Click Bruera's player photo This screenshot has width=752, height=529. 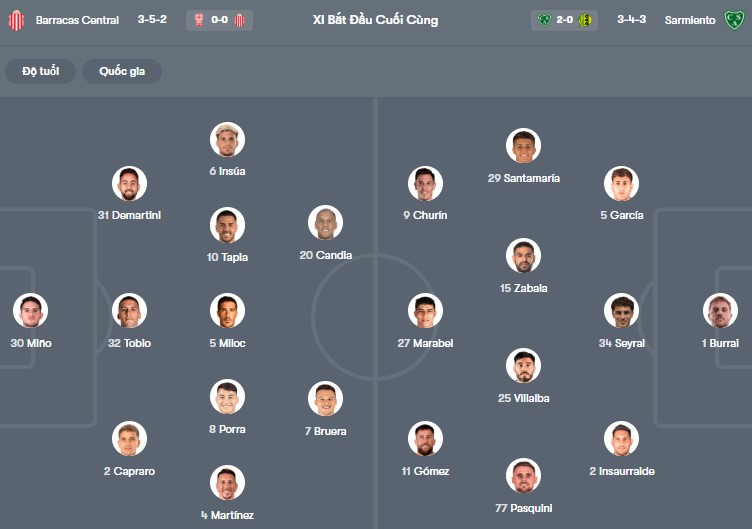click(325, 399)
